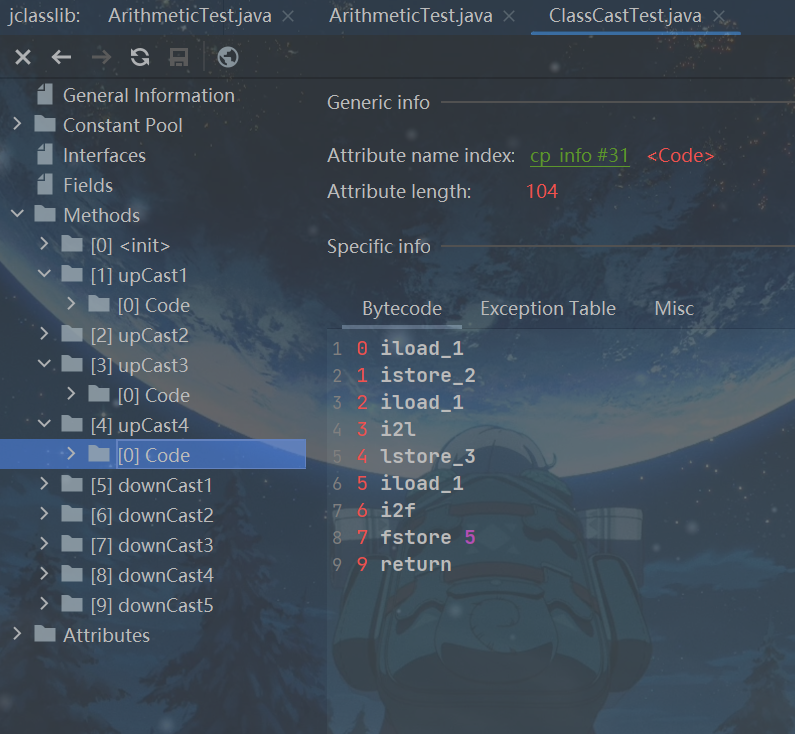Click the forward arrow navigation icon

tap(101, 58)
